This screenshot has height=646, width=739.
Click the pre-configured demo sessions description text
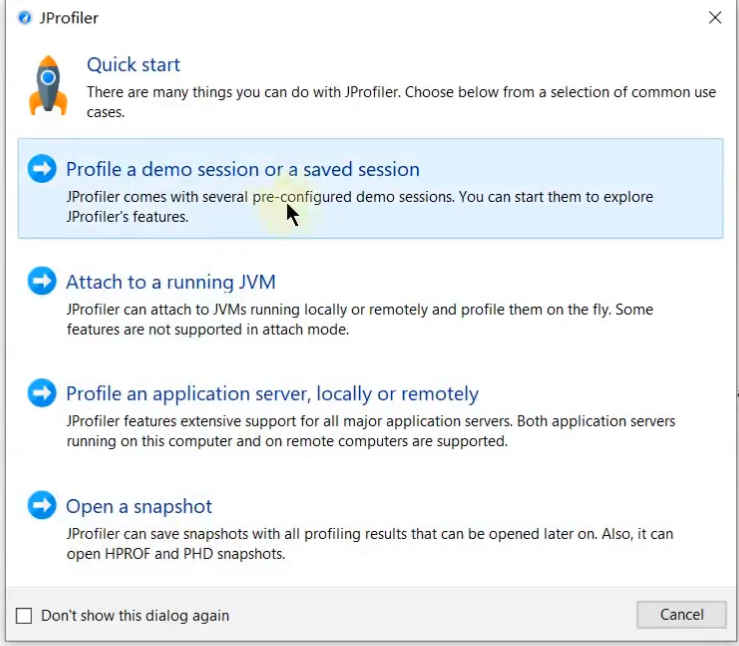tap(359, 206)
